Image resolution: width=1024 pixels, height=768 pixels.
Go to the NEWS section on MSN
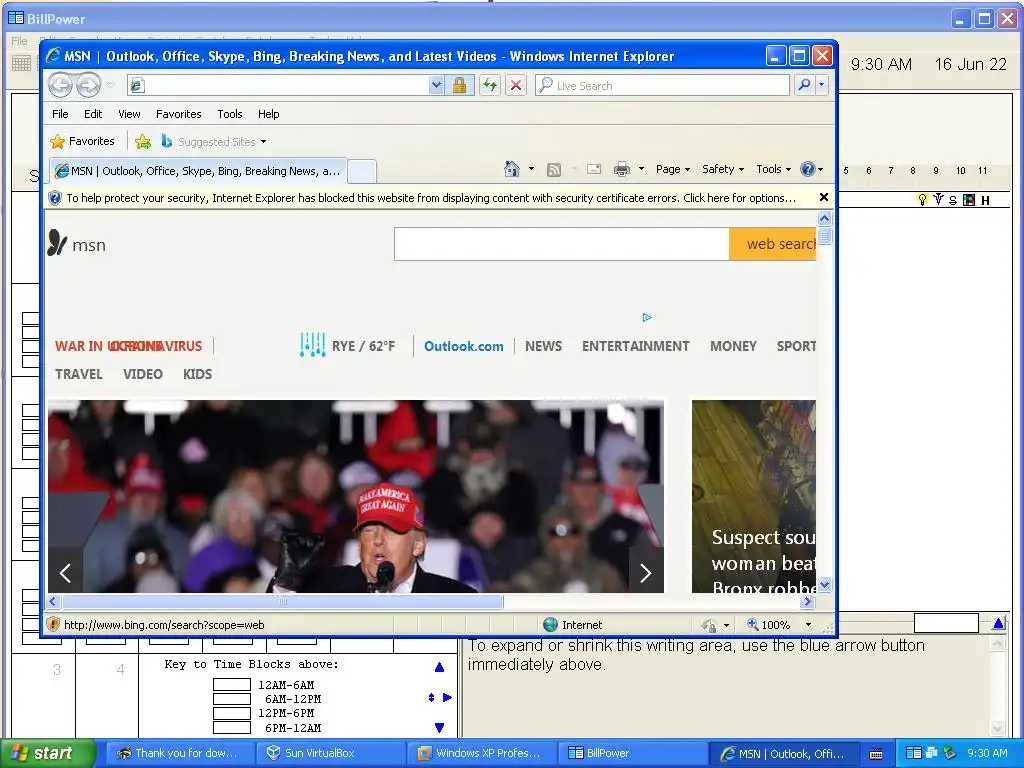(543, 346)
